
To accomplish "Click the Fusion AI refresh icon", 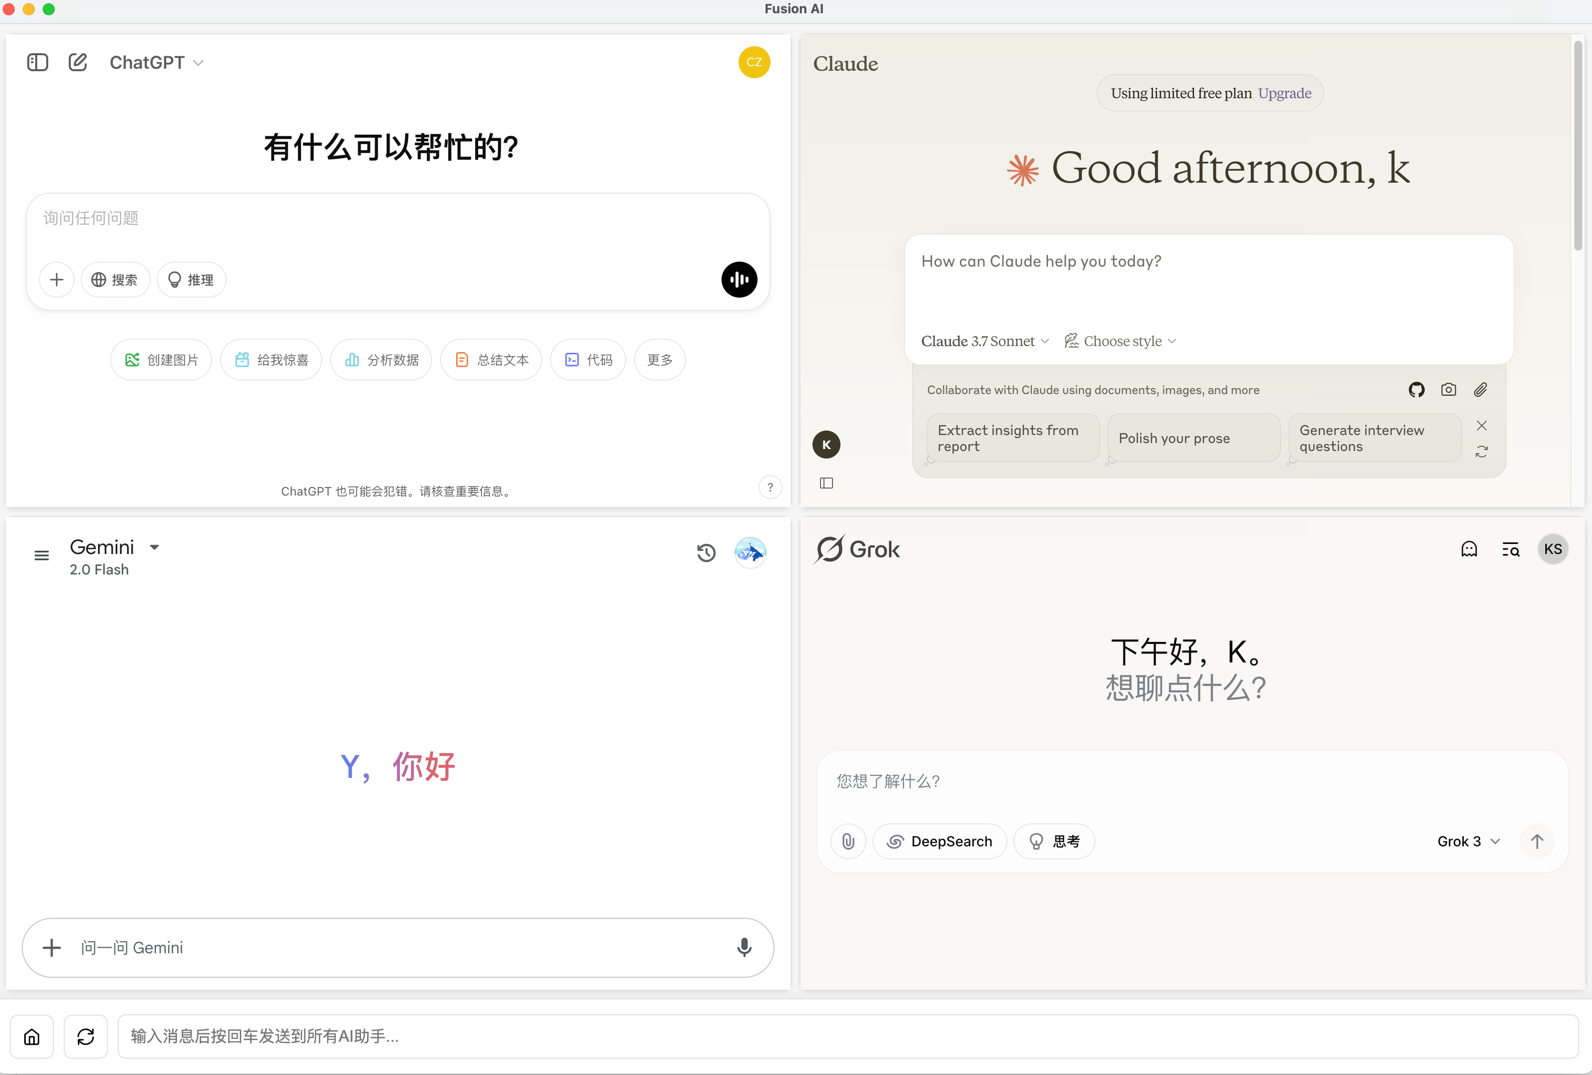I will tap(86, 1037).
